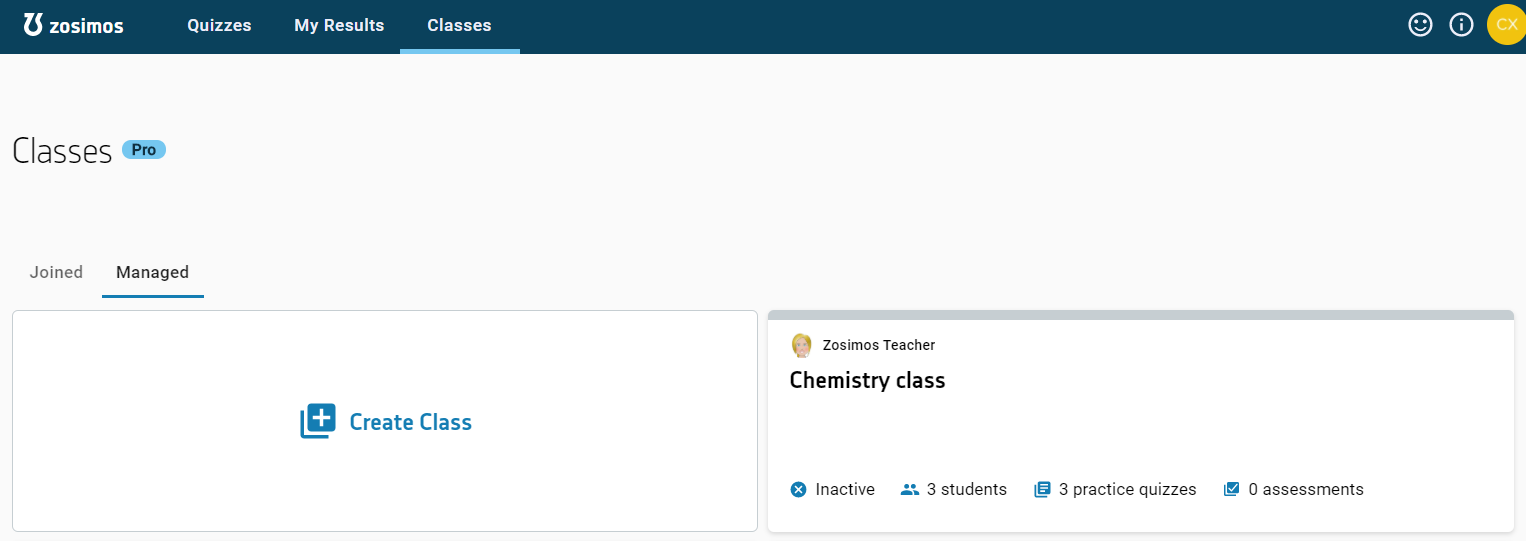Click the info circle icon

1461,25
